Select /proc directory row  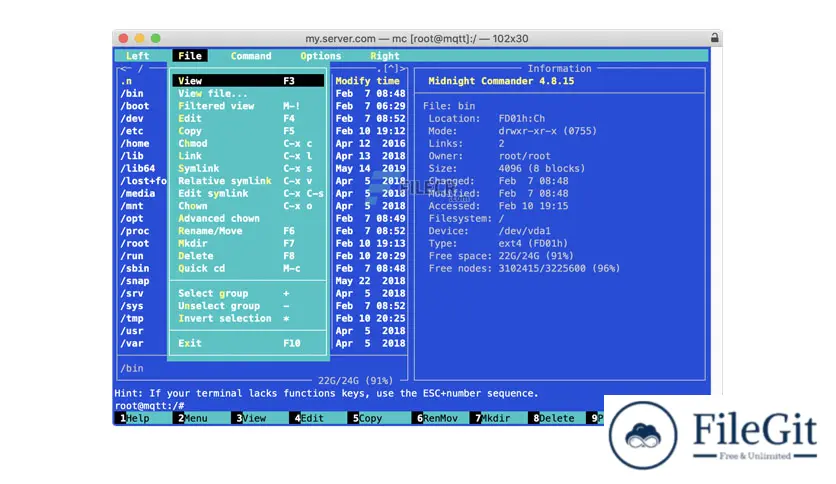tap(134, 231)
